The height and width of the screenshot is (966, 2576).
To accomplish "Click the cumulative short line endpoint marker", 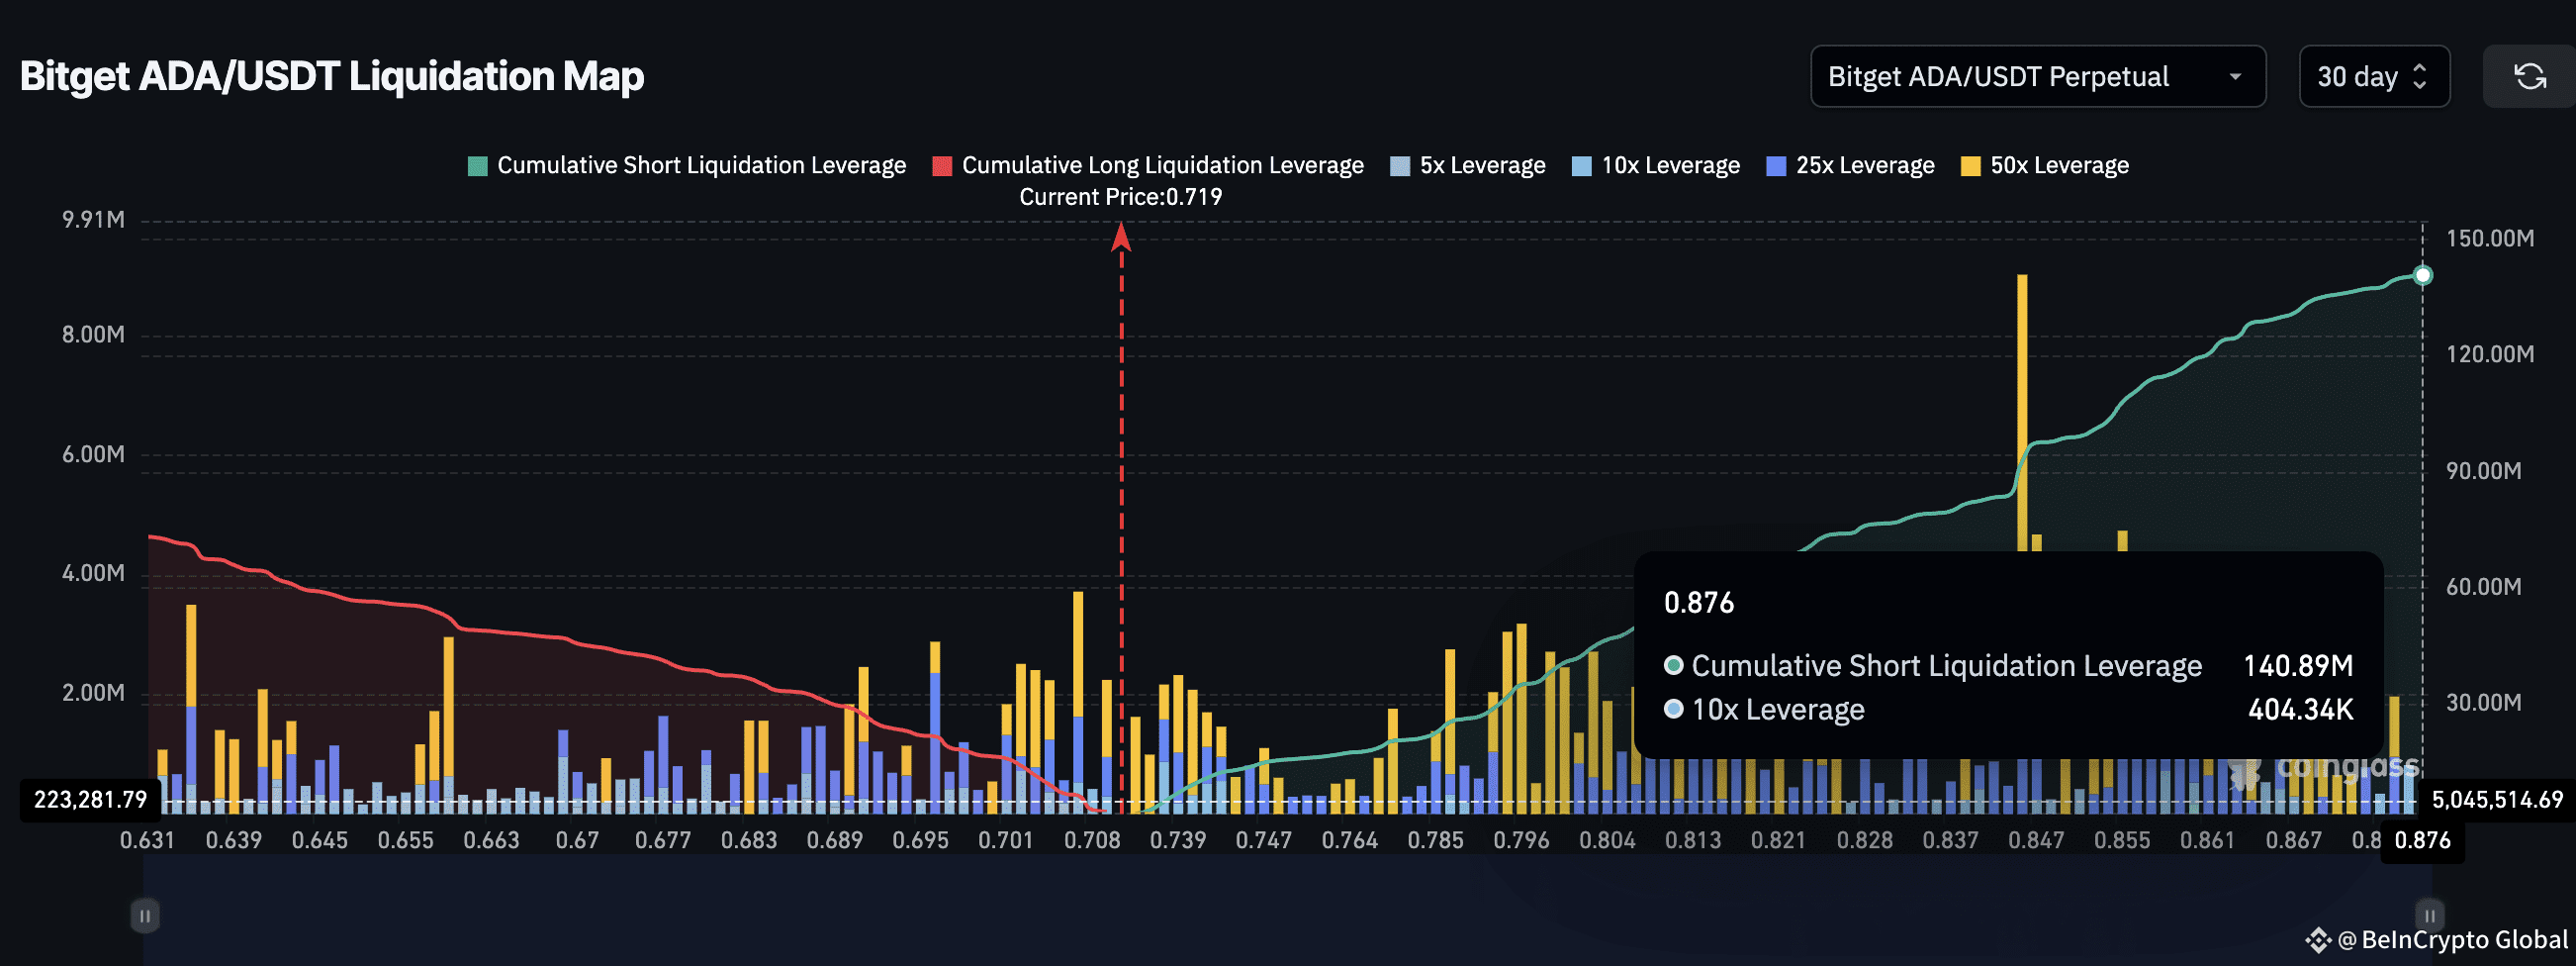I will pos(2423,275).
